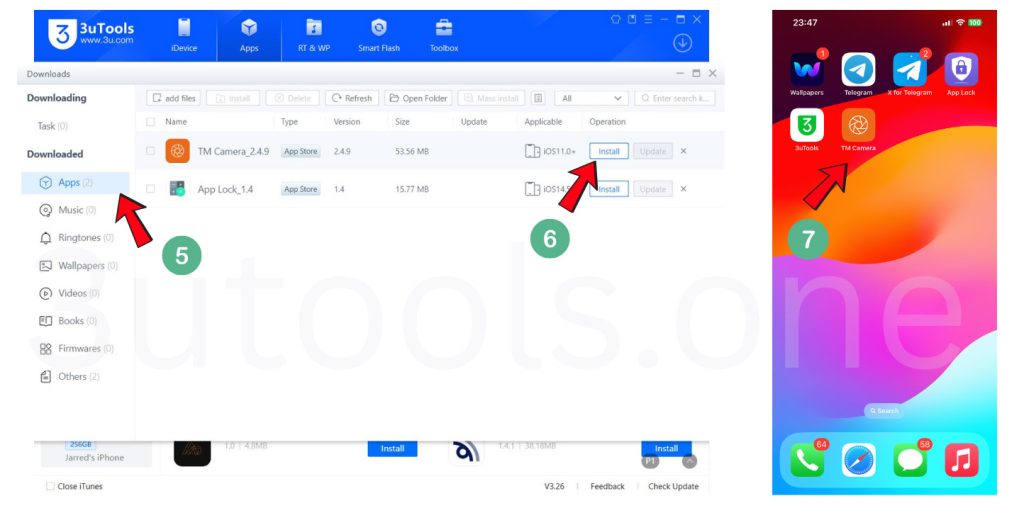This screenshot has width=1024, height=513.
Task: Click the add files button
Action: 174,98
